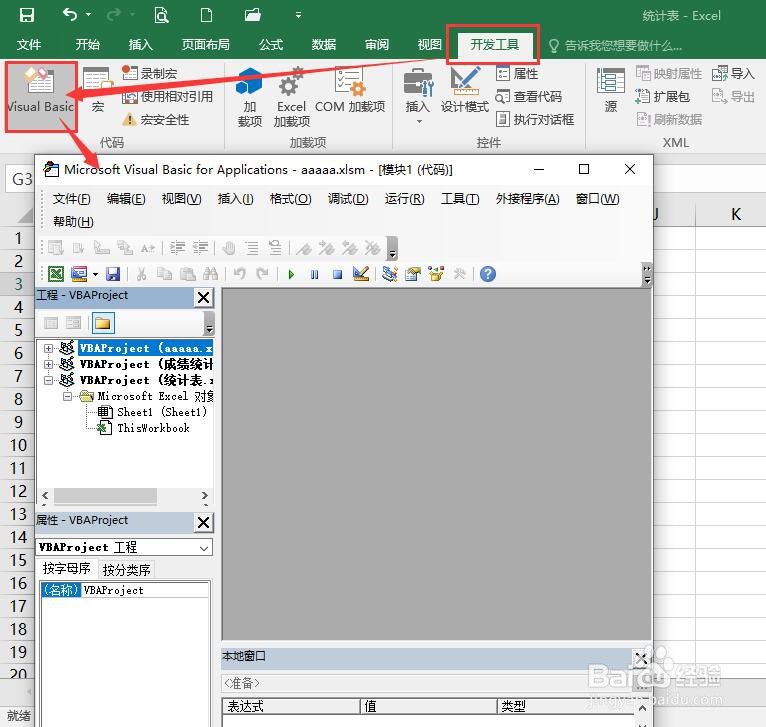Collapse the 统计表 VBAProject tree node
Screen dimensions: 766x727
coord(48,380)
